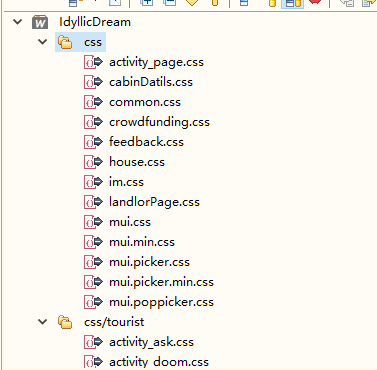Click the file icon beside house.css
377x370 pixels.
pos(93,162)
